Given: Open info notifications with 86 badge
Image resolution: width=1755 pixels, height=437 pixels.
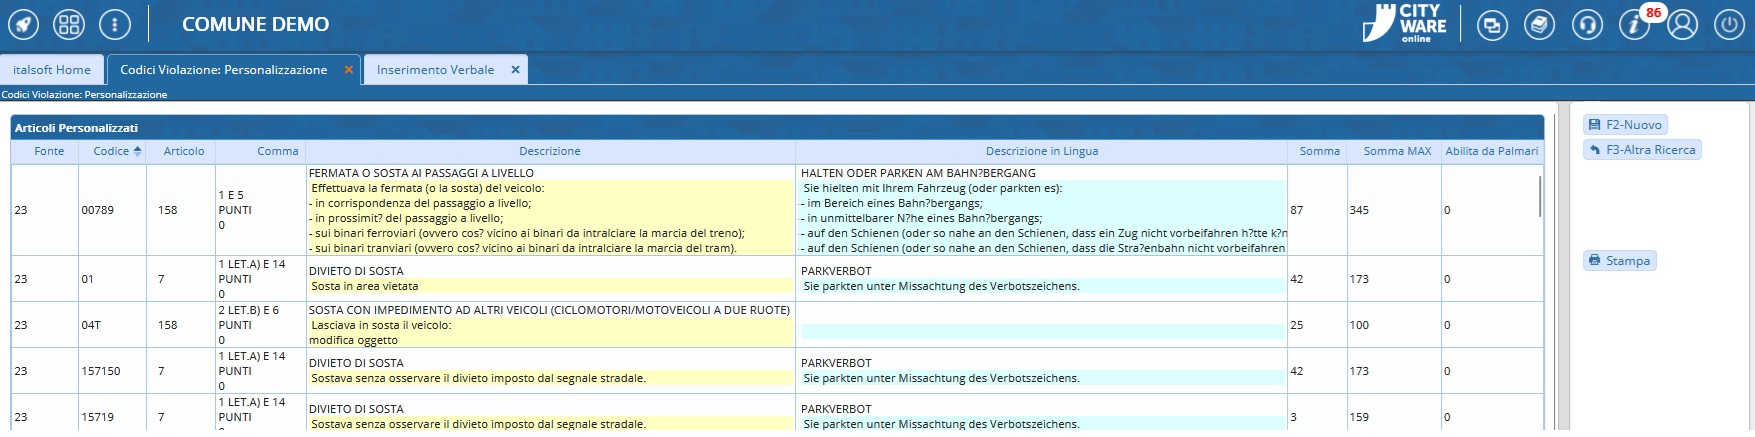Looking at the screenshot, I should pyautogui.click(x=1635, y=25).
